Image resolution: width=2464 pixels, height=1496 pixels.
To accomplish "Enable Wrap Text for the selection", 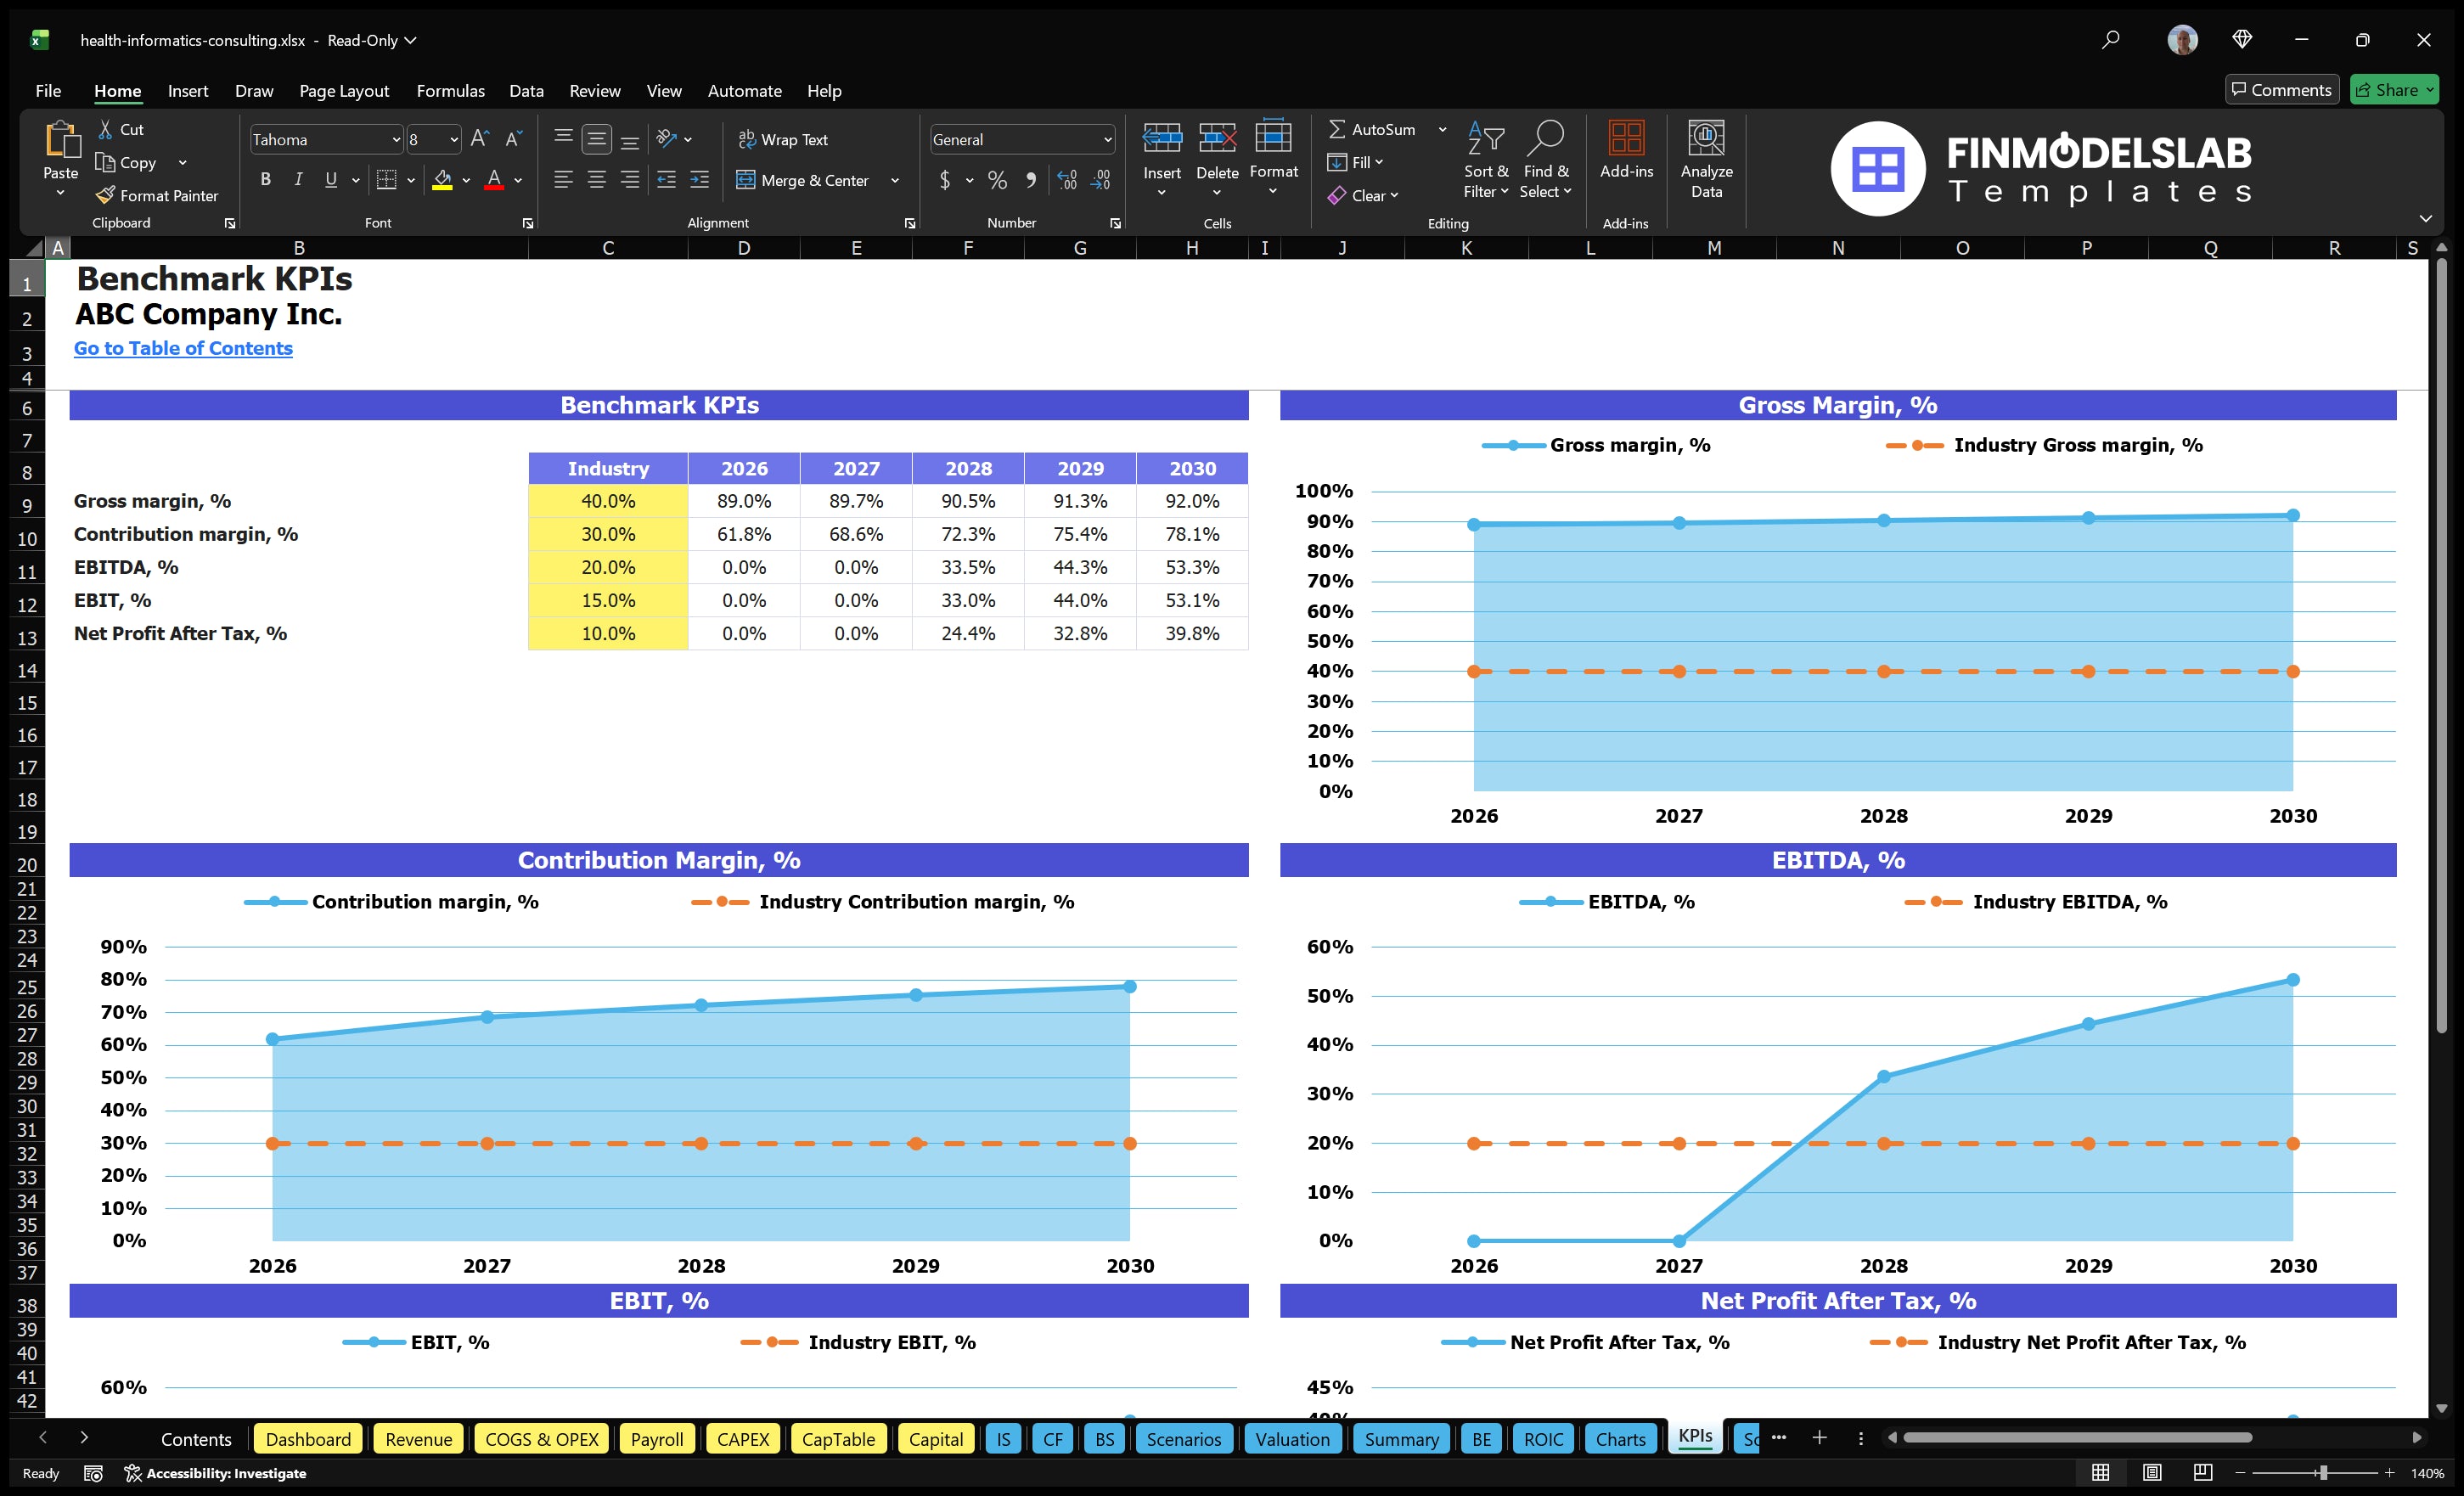I will pyautogui.click(x=784, y=139).
